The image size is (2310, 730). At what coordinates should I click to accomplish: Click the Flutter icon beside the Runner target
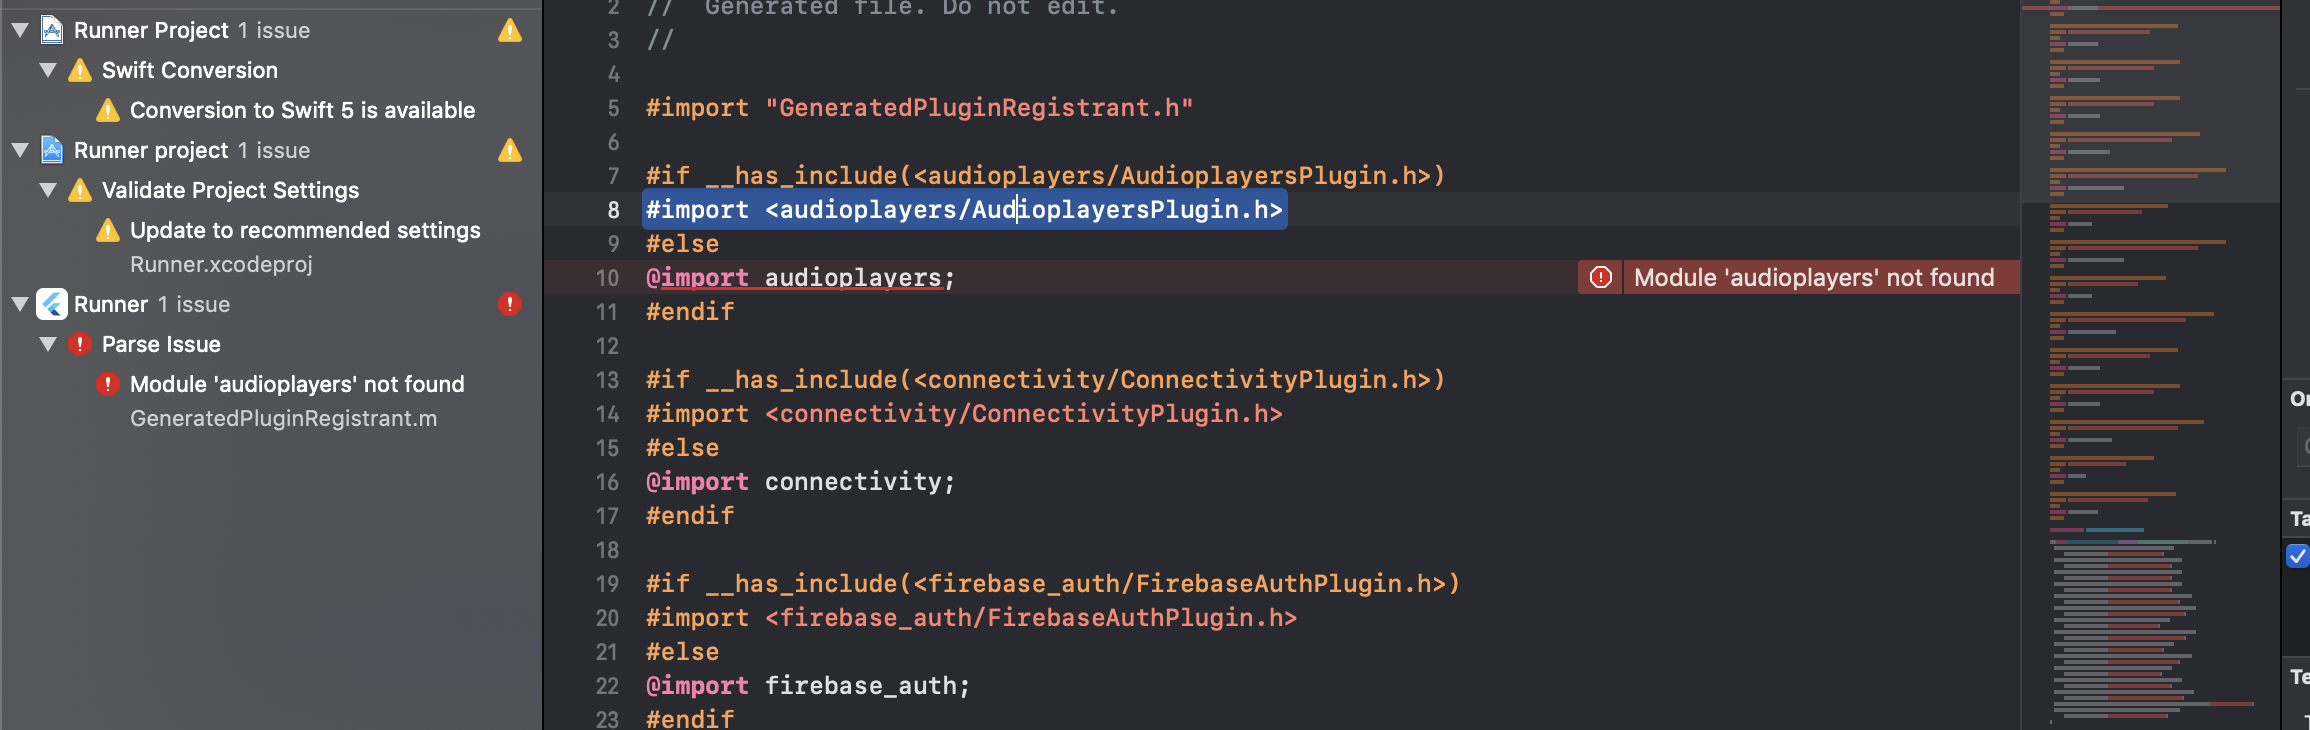pos(50,304)
